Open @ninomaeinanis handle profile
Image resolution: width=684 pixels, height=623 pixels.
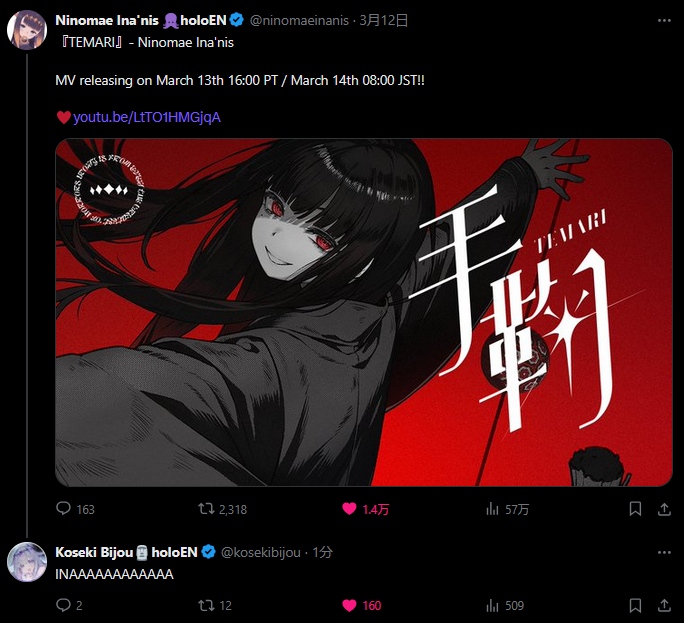coord(299,21)
